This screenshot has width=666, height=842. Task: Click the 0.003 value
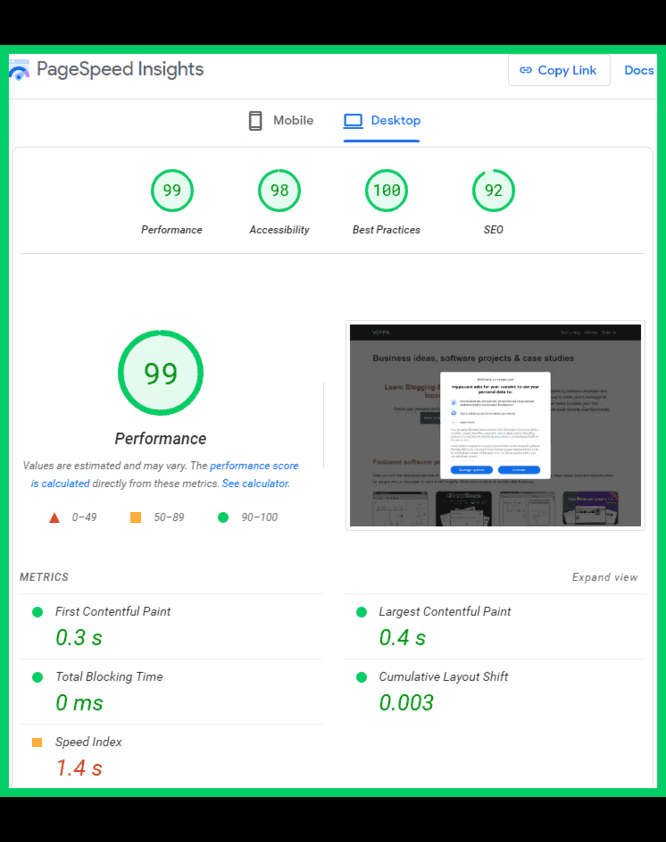tap(406, 703)
